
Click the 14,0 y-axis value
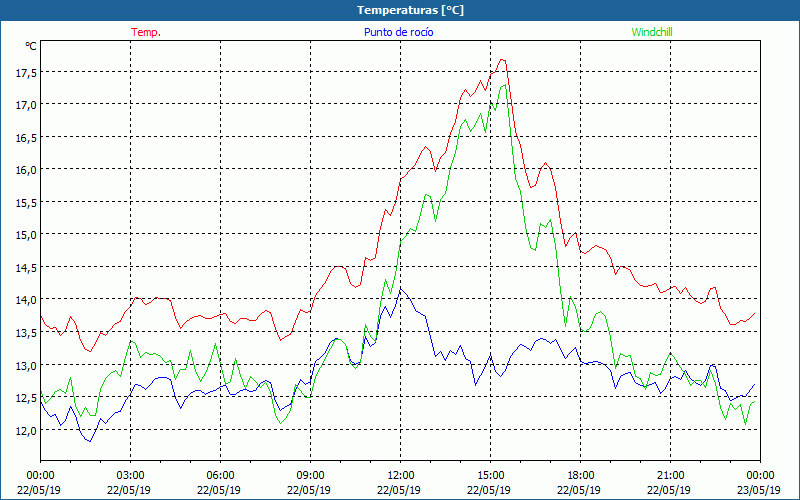click(26, 300)
